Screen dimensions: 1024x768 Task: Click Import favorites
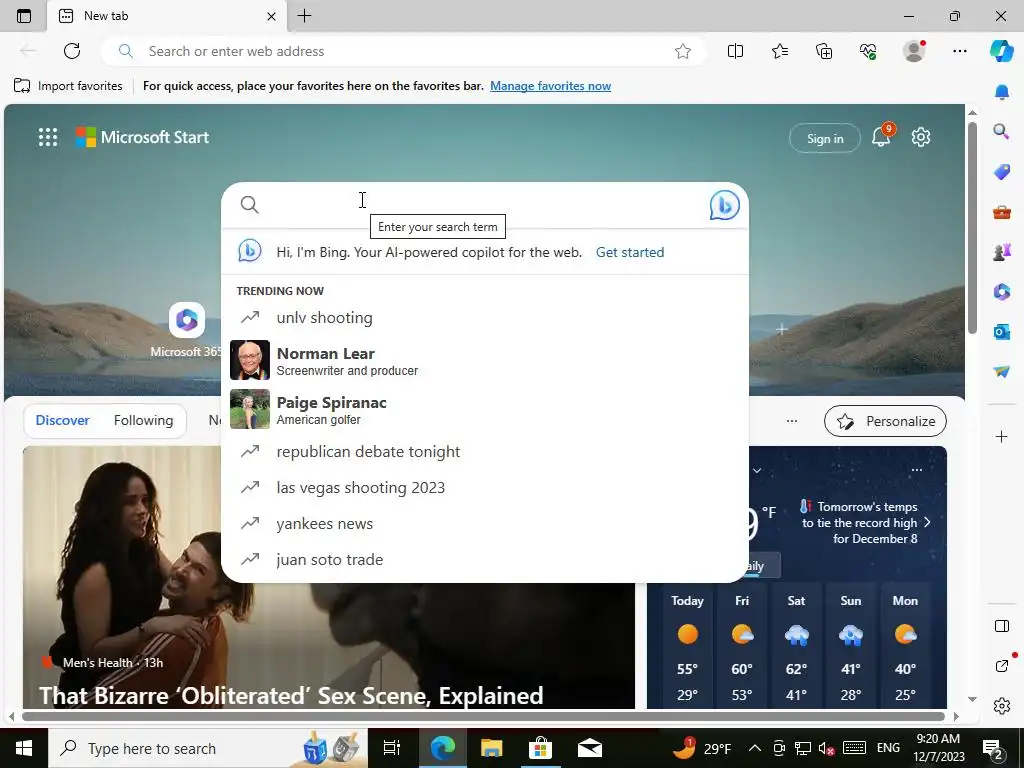tap(68, 86)
